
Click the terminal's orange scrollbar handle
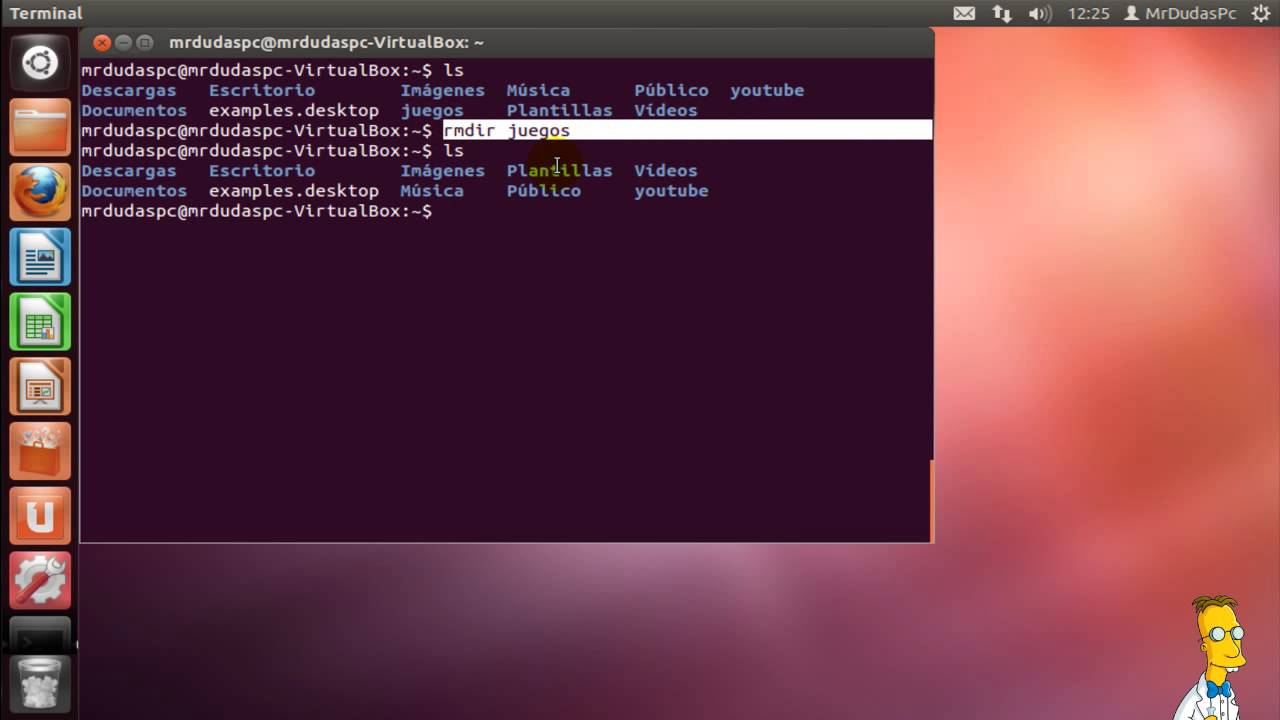[x=931, y=500]
